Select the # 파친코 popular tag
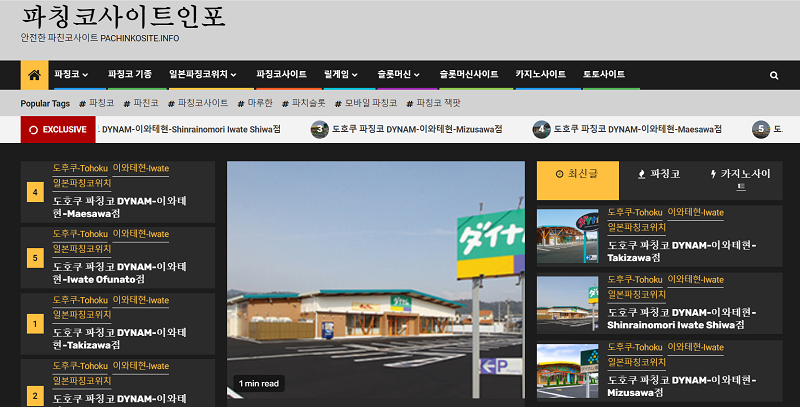800x407 pixels. pos(141,103)
